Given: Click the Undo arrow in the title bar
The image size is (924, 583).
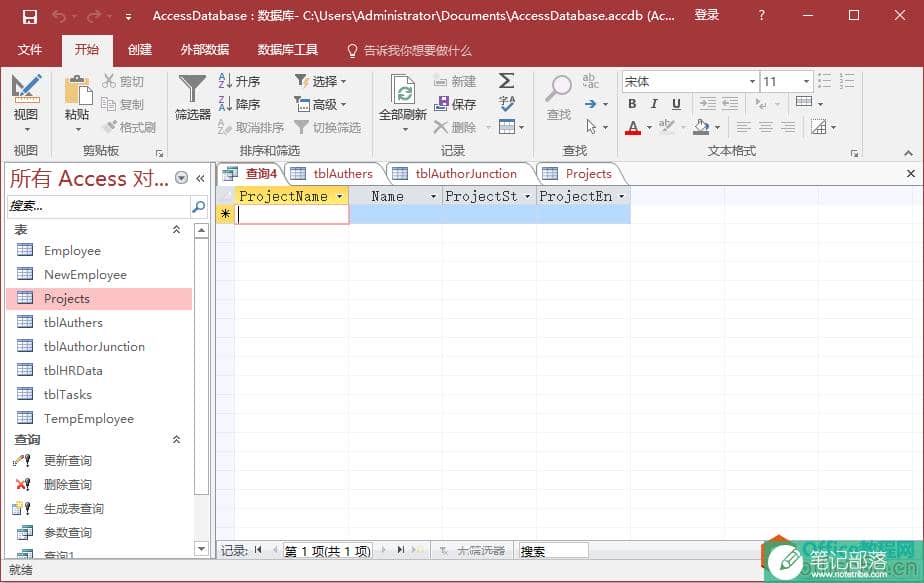Looking at the screenshot, I should [x=59, y=17].
